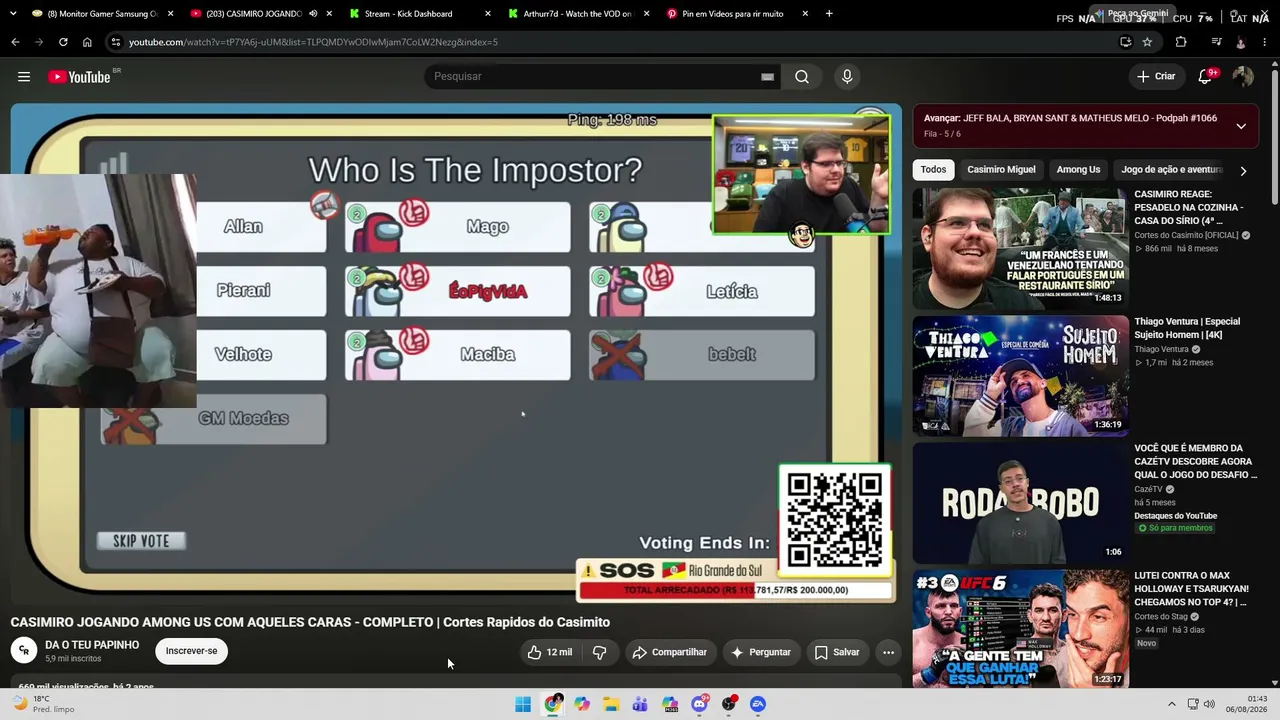Click the Criar create button
The image size is (1280, 720).
click(1156, 77)
